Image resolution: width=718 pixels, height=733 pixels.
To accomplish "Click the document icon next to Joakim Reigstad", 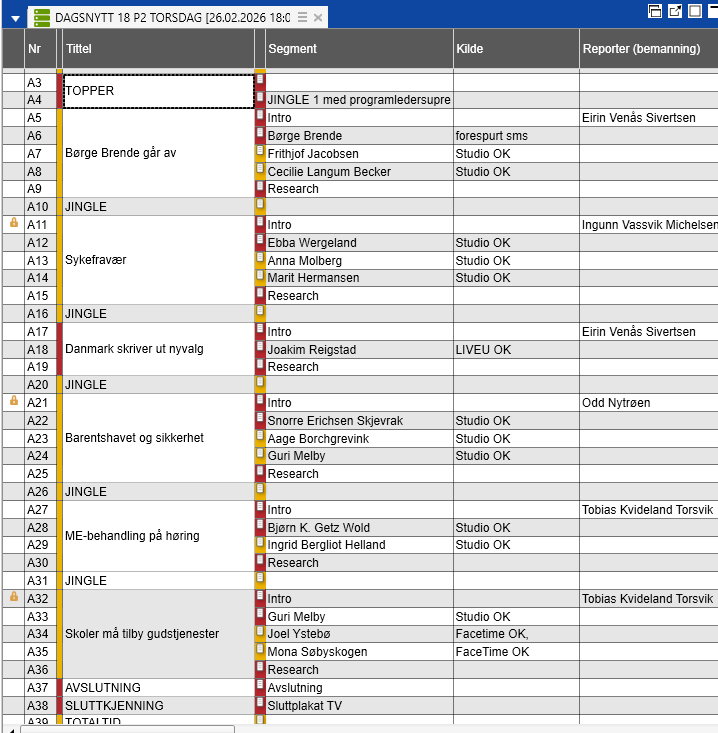I will click(x=260, y=349).
